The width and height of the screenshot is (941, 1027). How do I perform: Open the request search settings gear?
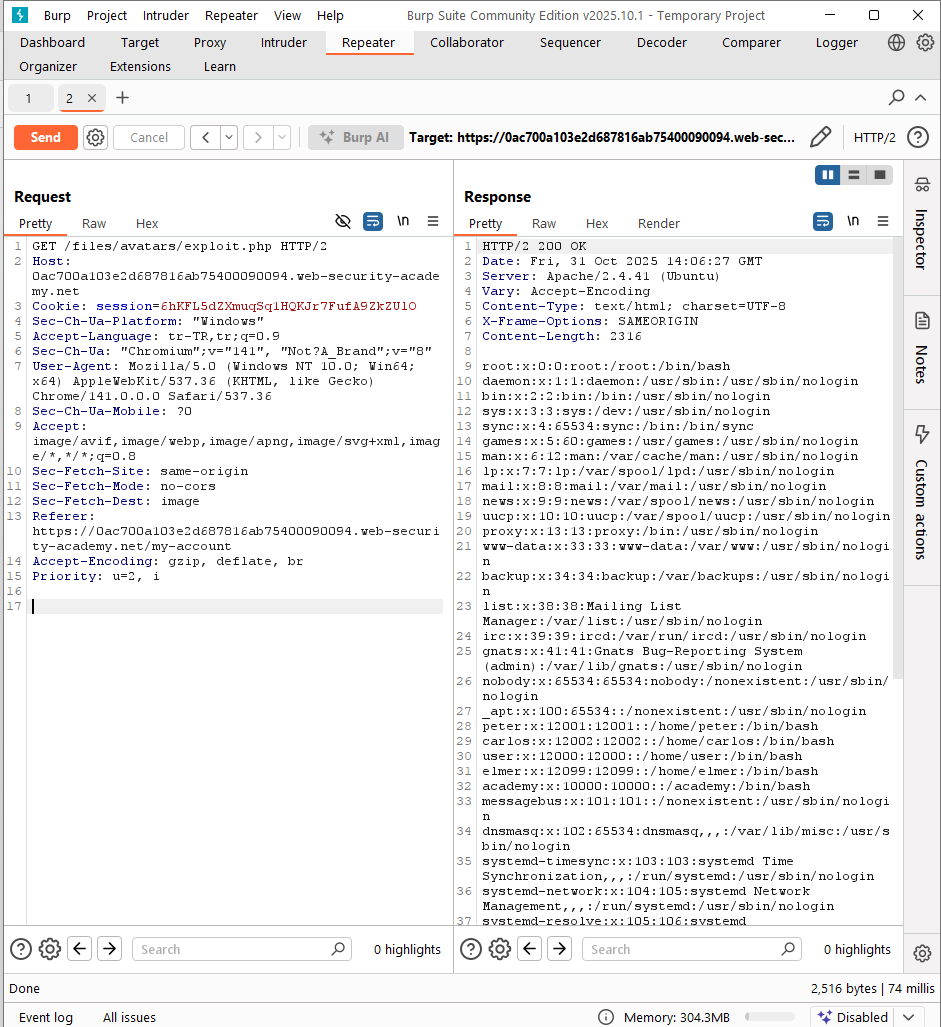coord(50,948)
